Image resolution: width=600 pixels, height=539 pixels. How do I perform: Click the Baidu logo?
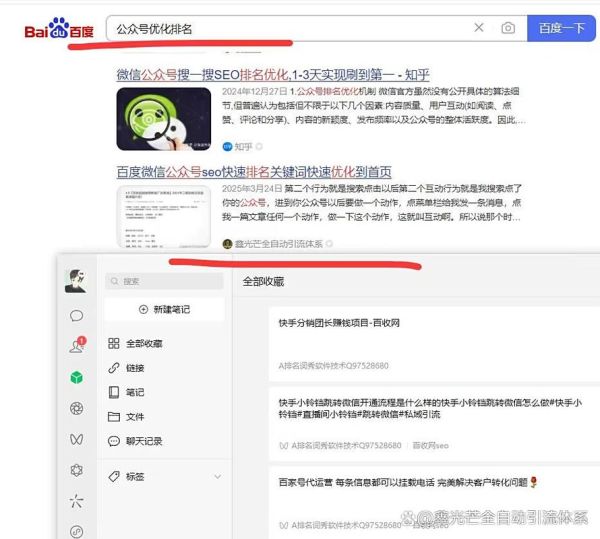click(x=59, y=28)
